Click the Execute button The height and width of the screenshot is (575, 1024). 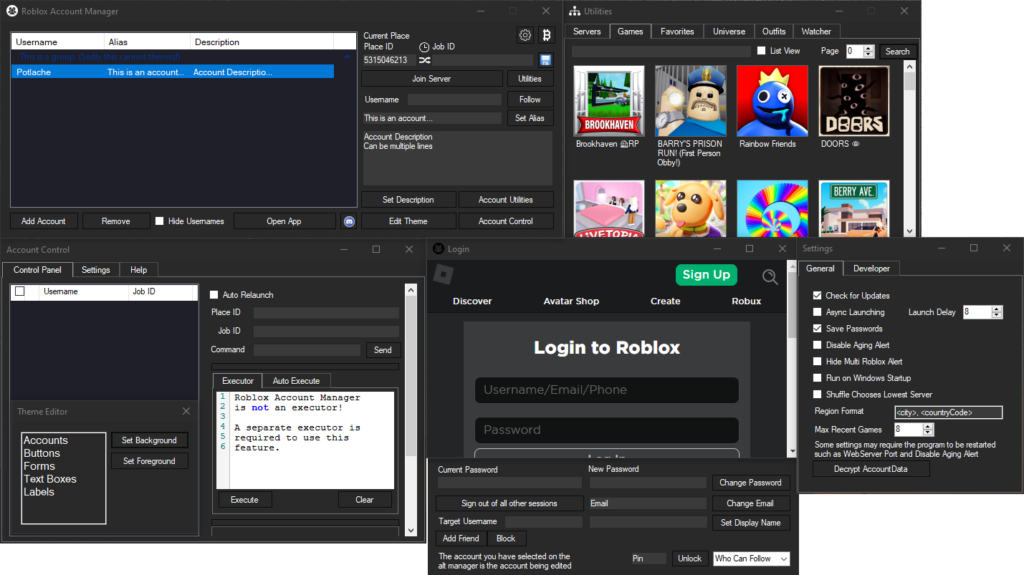[244, 500]
